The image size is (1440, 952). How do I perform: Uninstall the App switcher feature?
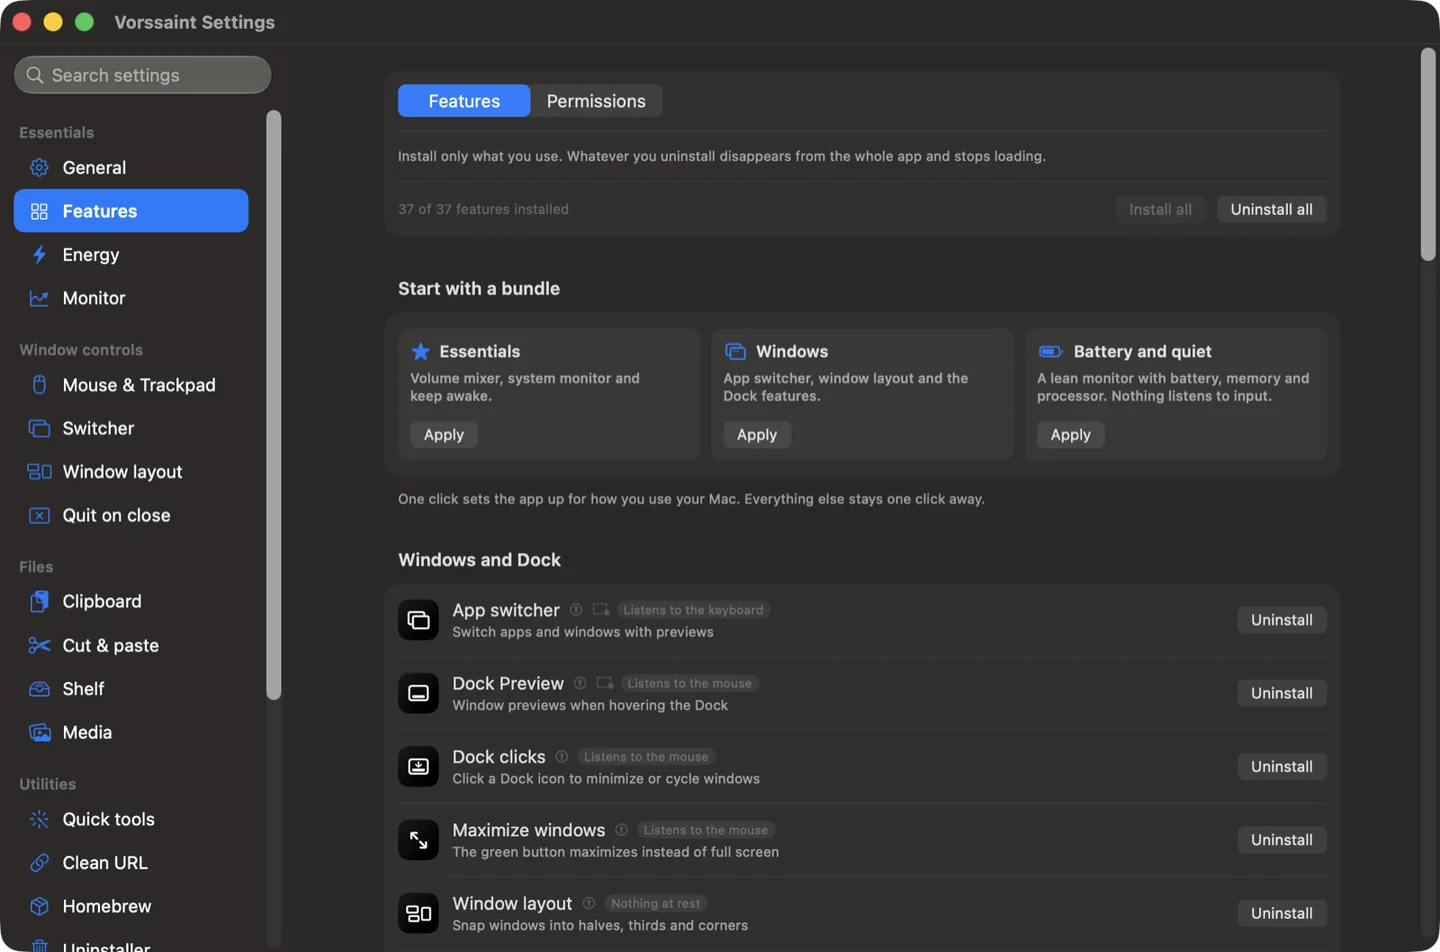click(1282, 620)
